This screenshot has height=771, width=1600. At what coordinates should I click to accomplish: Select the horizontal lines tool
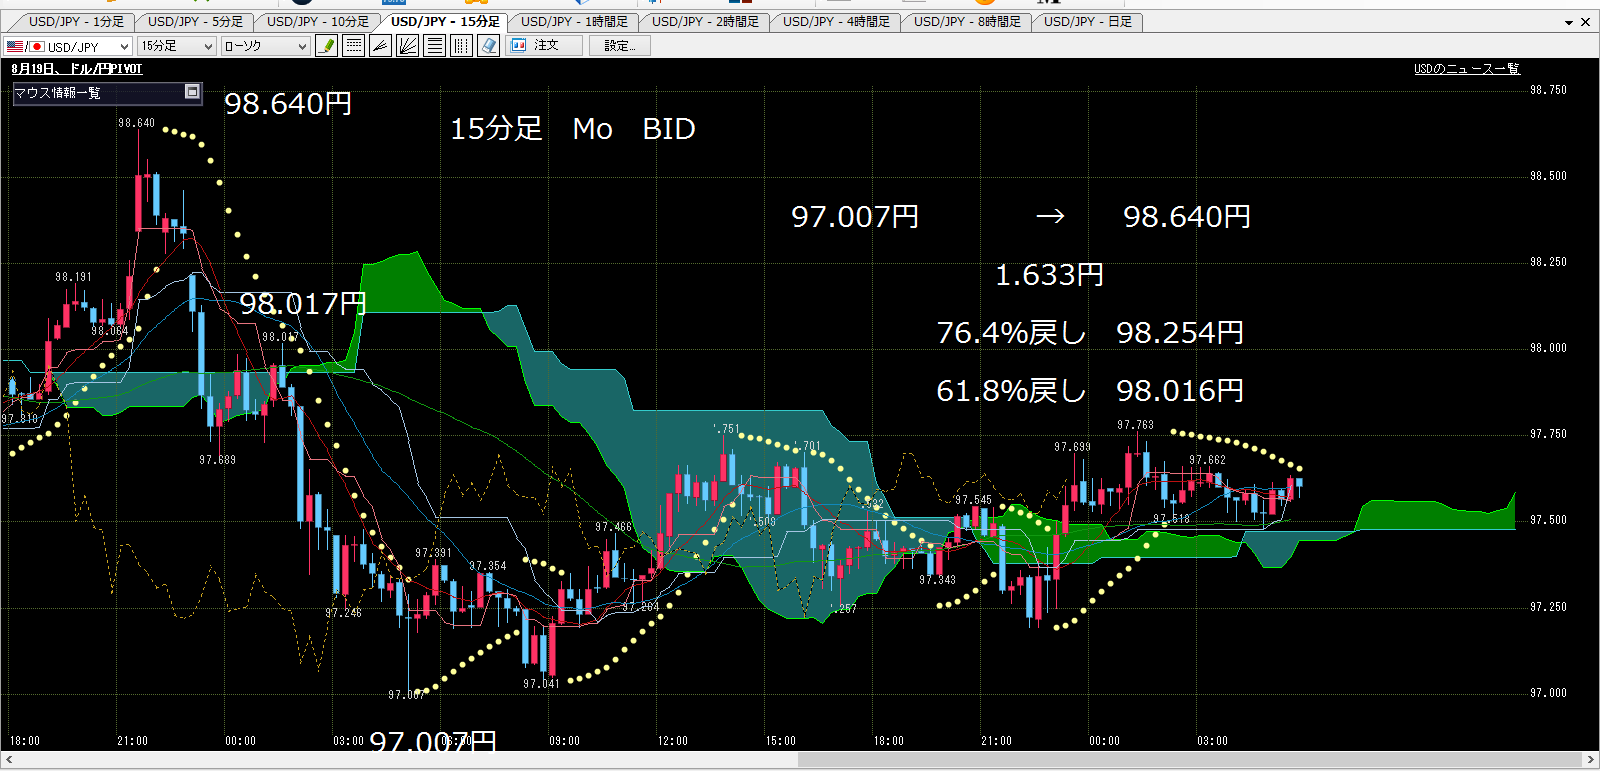434,45
